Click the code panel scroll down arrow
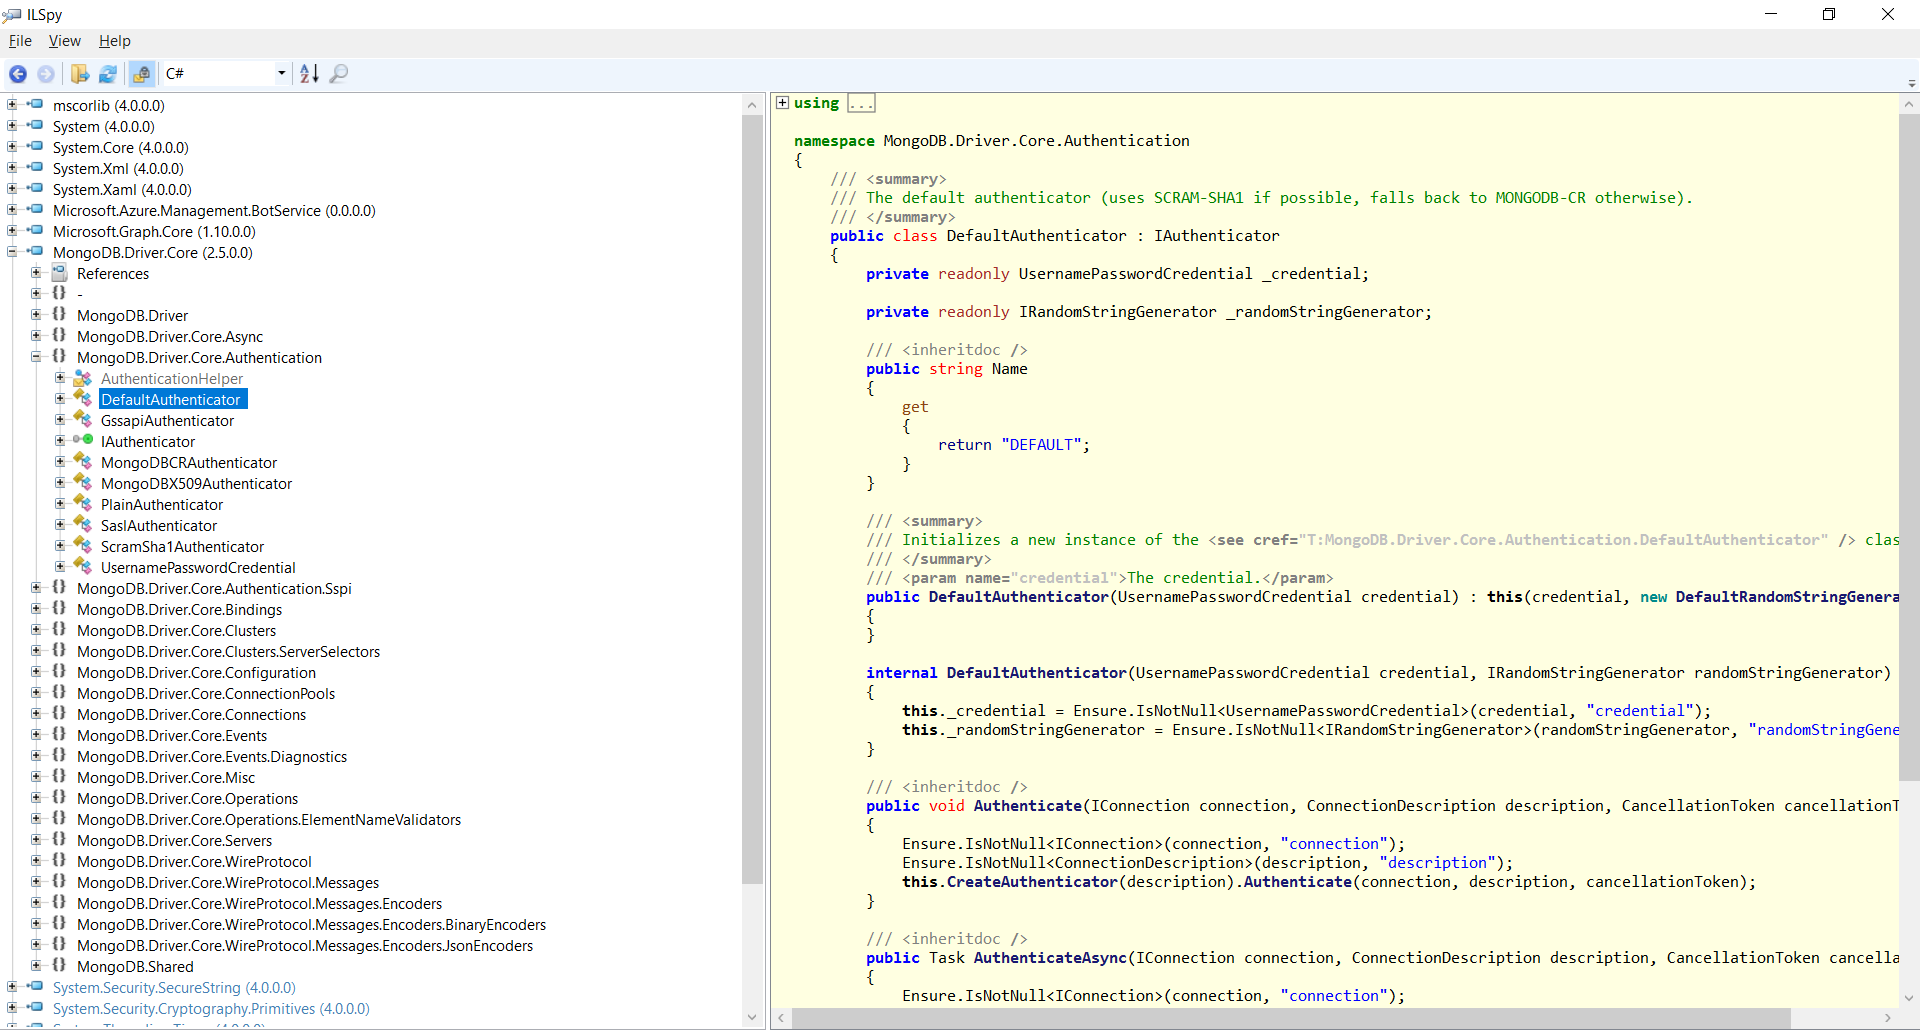1920x1030 pixels. [1909, 998]
